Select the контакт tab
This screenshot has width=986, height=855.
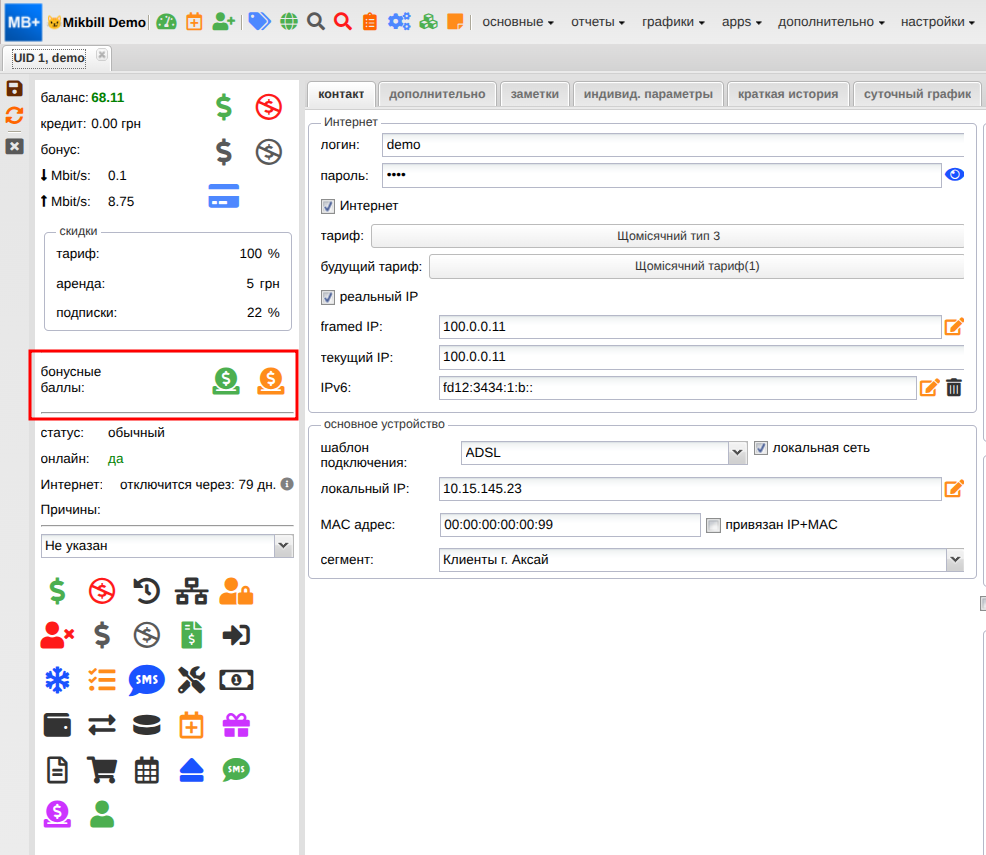tap(341, 94)
